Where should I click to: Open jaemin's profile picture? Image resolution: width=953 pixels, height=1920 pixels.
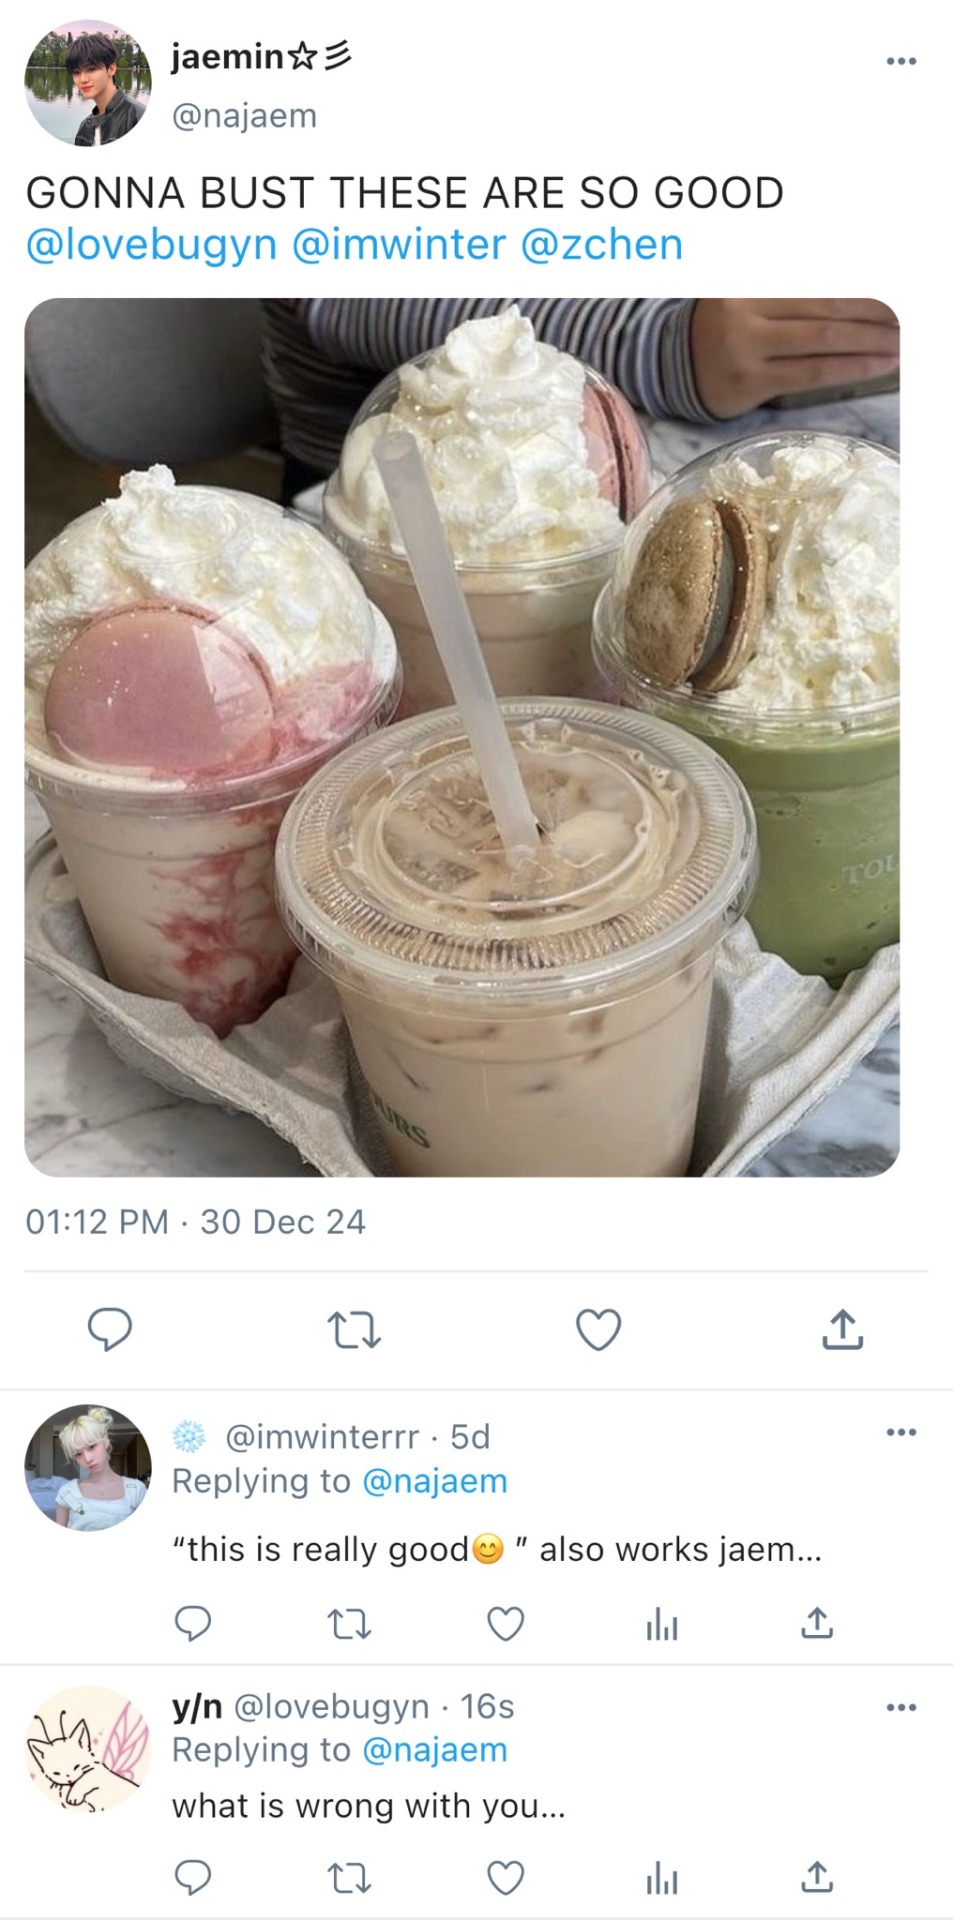click(88, 83)
